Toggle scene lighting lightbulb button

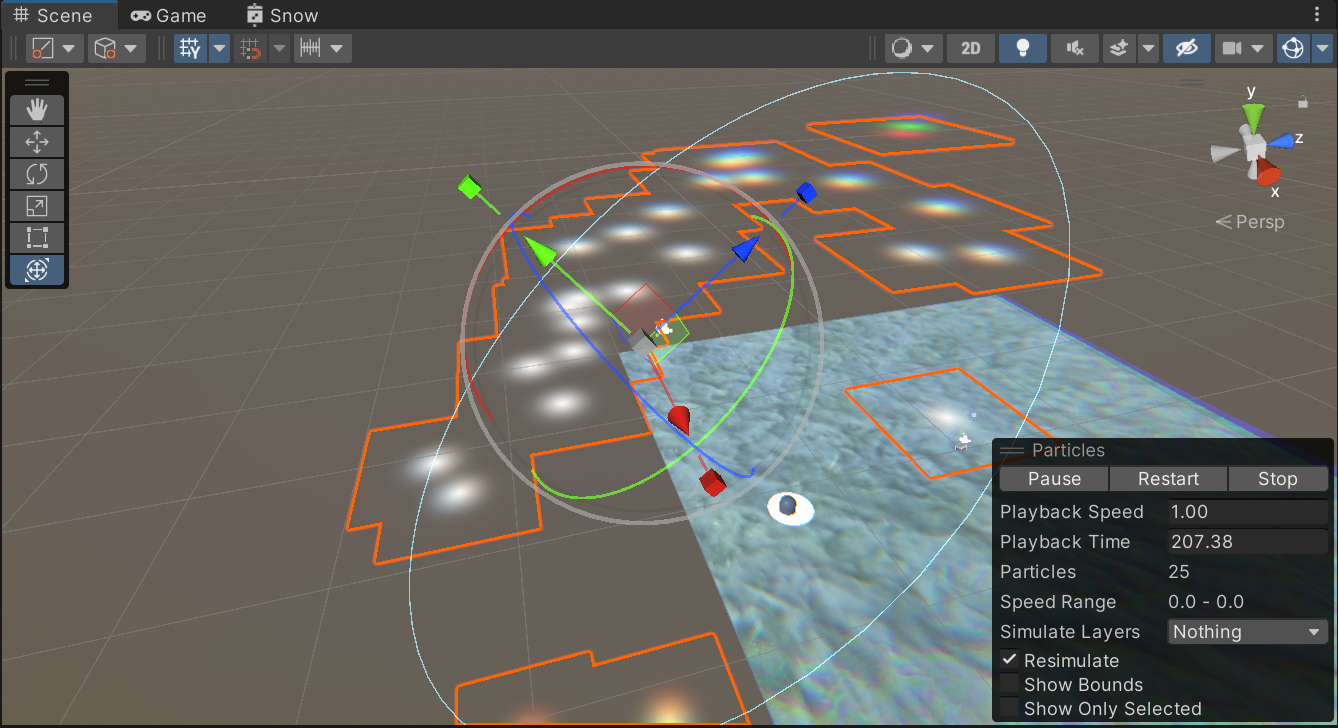point(1022,48)
